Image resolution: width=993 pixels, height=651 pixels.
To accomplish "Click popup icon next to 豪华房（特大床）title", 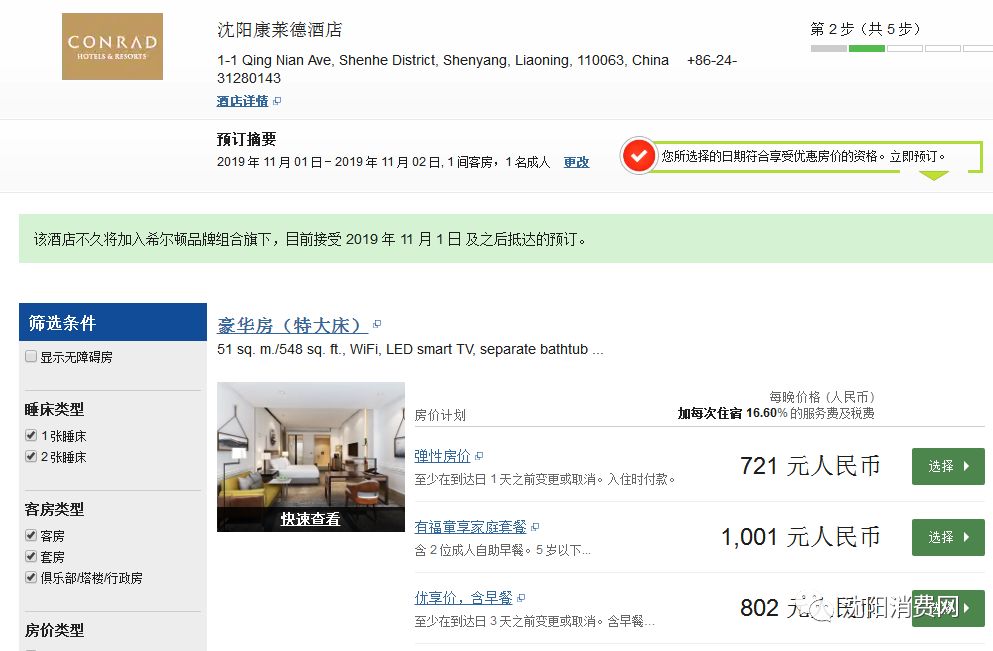I will [376, 326].
